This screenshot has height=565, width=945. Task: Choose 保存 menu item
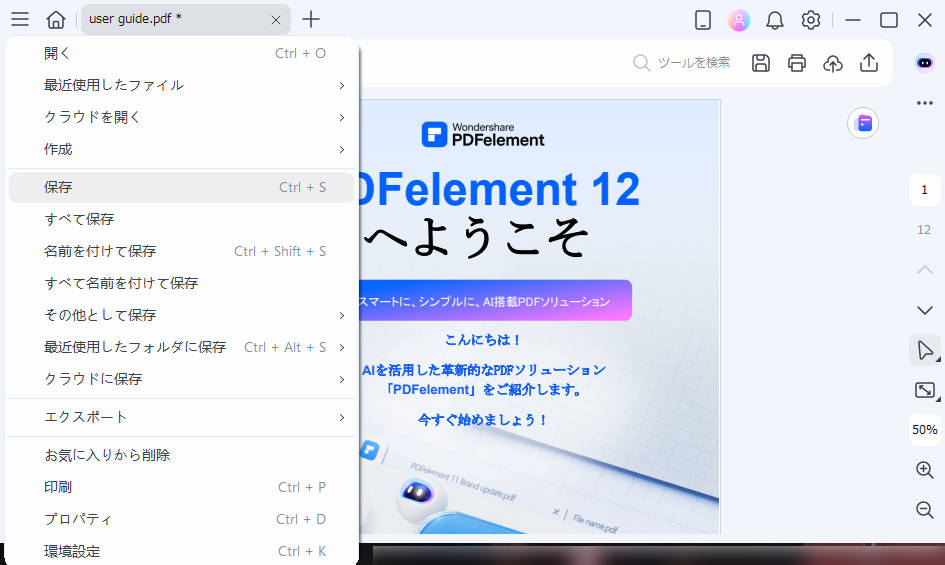(181, 188)
